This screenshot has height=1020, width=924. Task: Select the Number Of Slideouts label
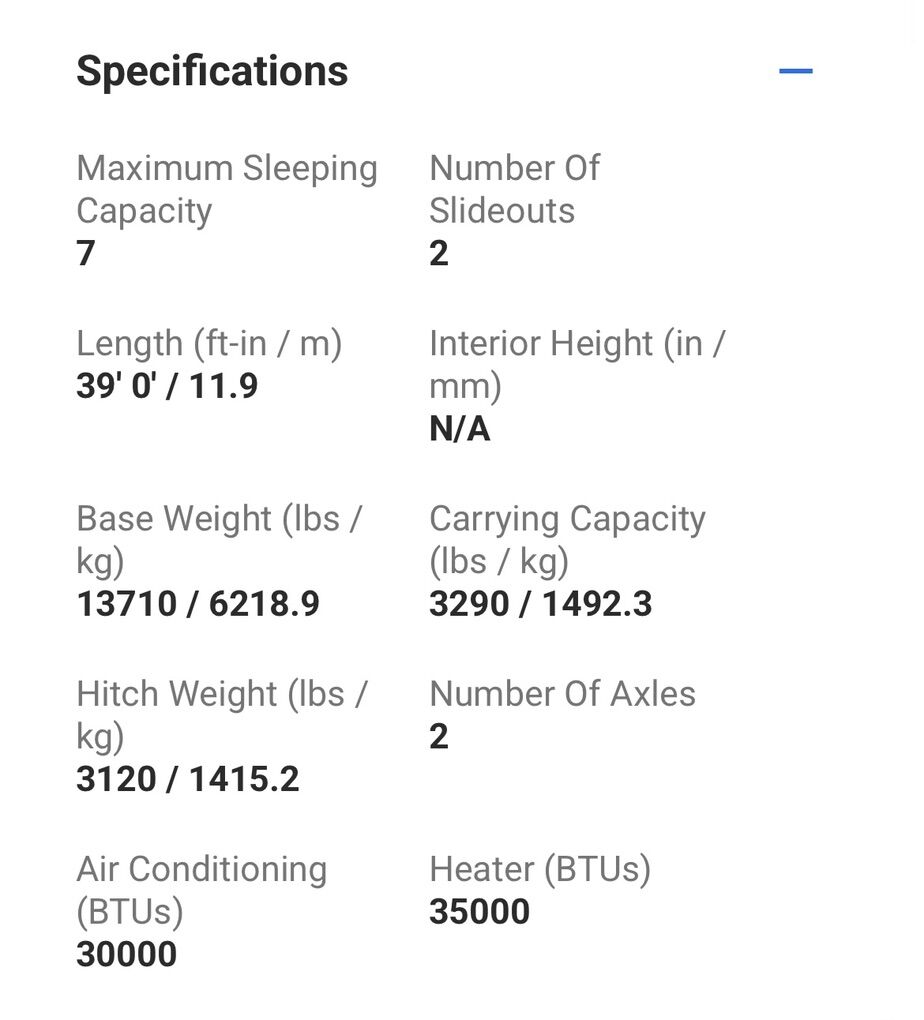(513, 189)
